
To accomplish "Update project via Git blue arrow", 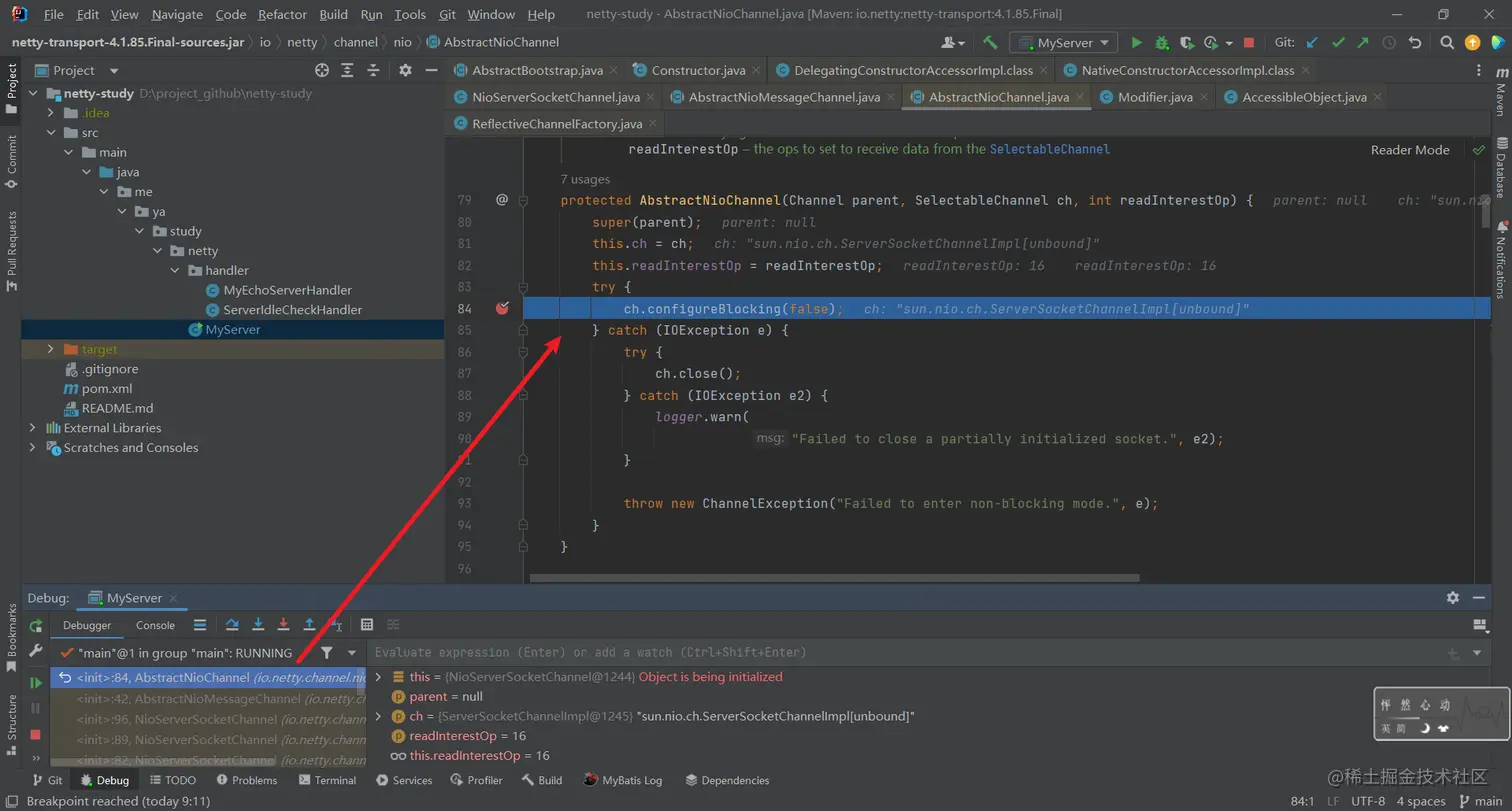I will click(x=1312, y=43).
